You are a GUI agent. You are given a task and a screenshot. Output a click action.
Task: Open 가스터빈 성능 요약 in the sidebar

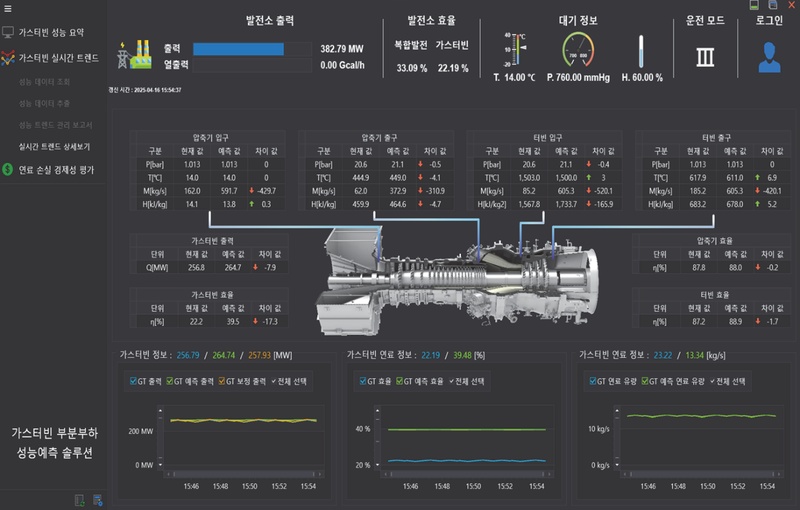click(x=51, y=33)
